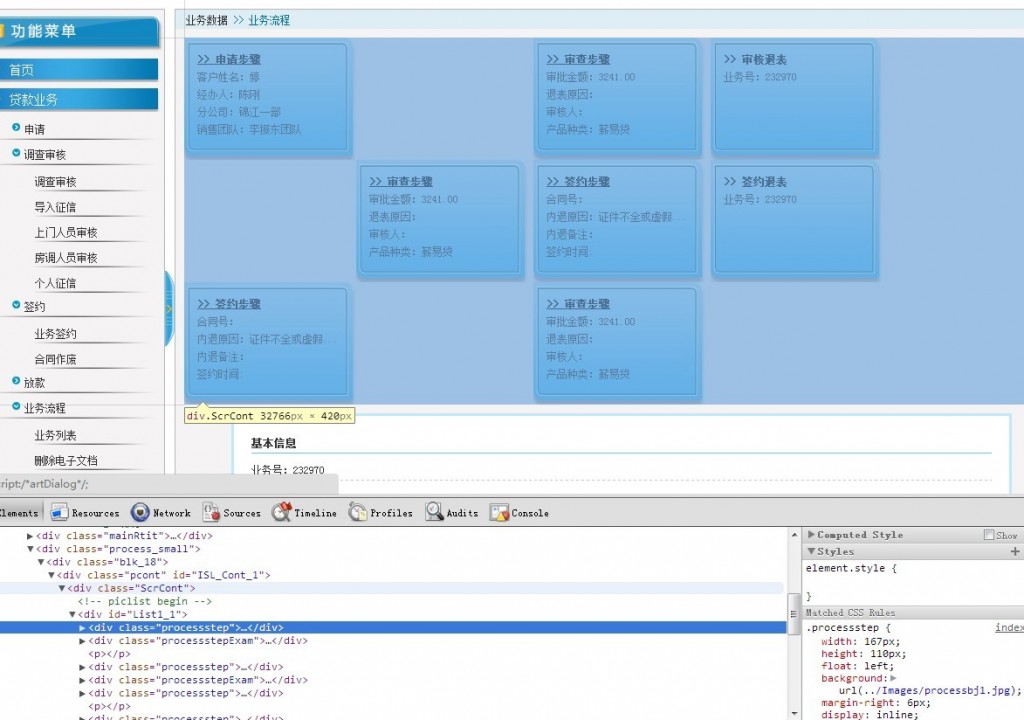The height and width of the screenshot is (720, 1024).
Task: Open the 审核退表 step link
Action: click(755, 59)
